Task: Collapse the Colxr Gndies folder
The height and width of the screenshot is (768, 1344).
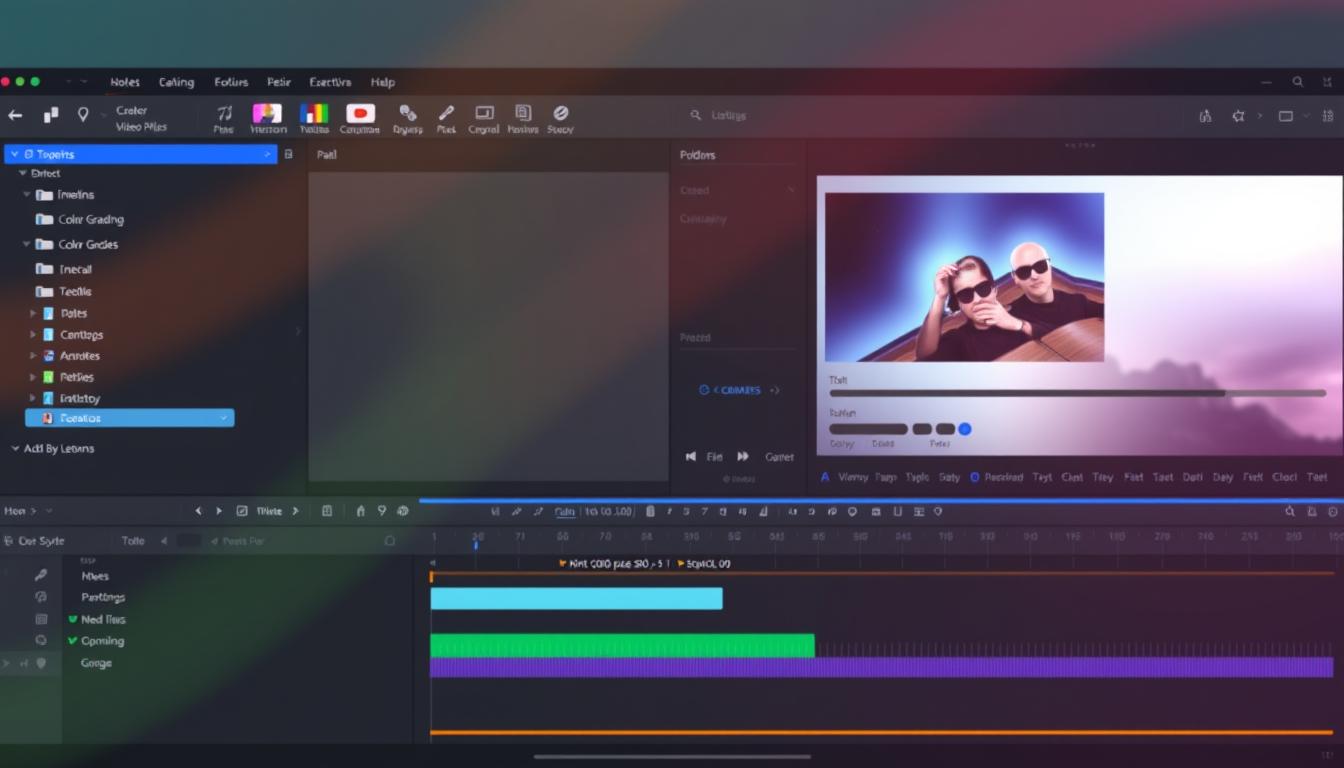Action: click(27, 244)
